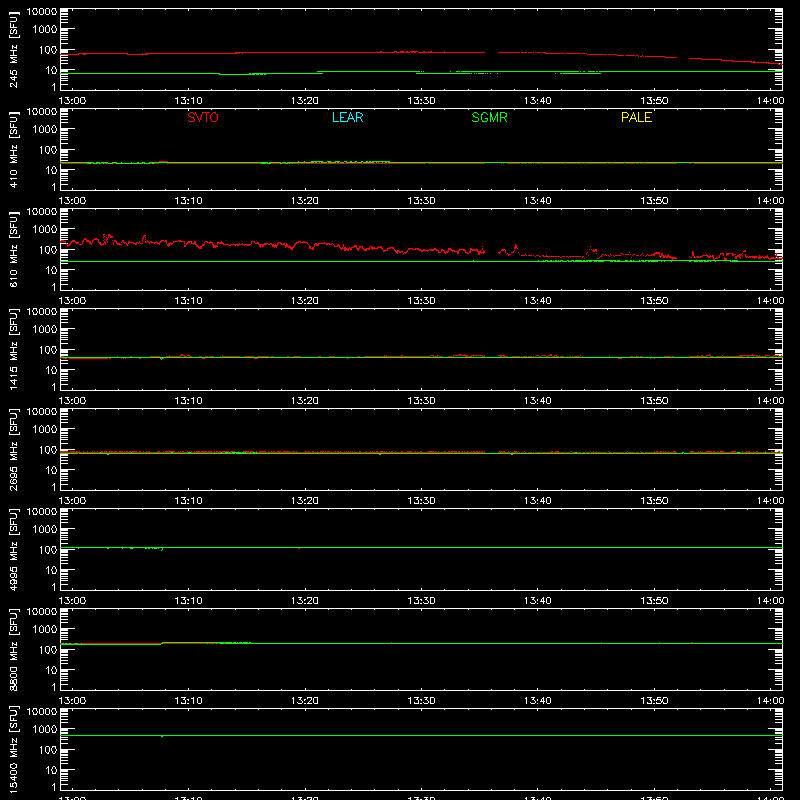
Task: Click 13:50 tick label under 410 MHz plot
Action: tap(654, 201)
